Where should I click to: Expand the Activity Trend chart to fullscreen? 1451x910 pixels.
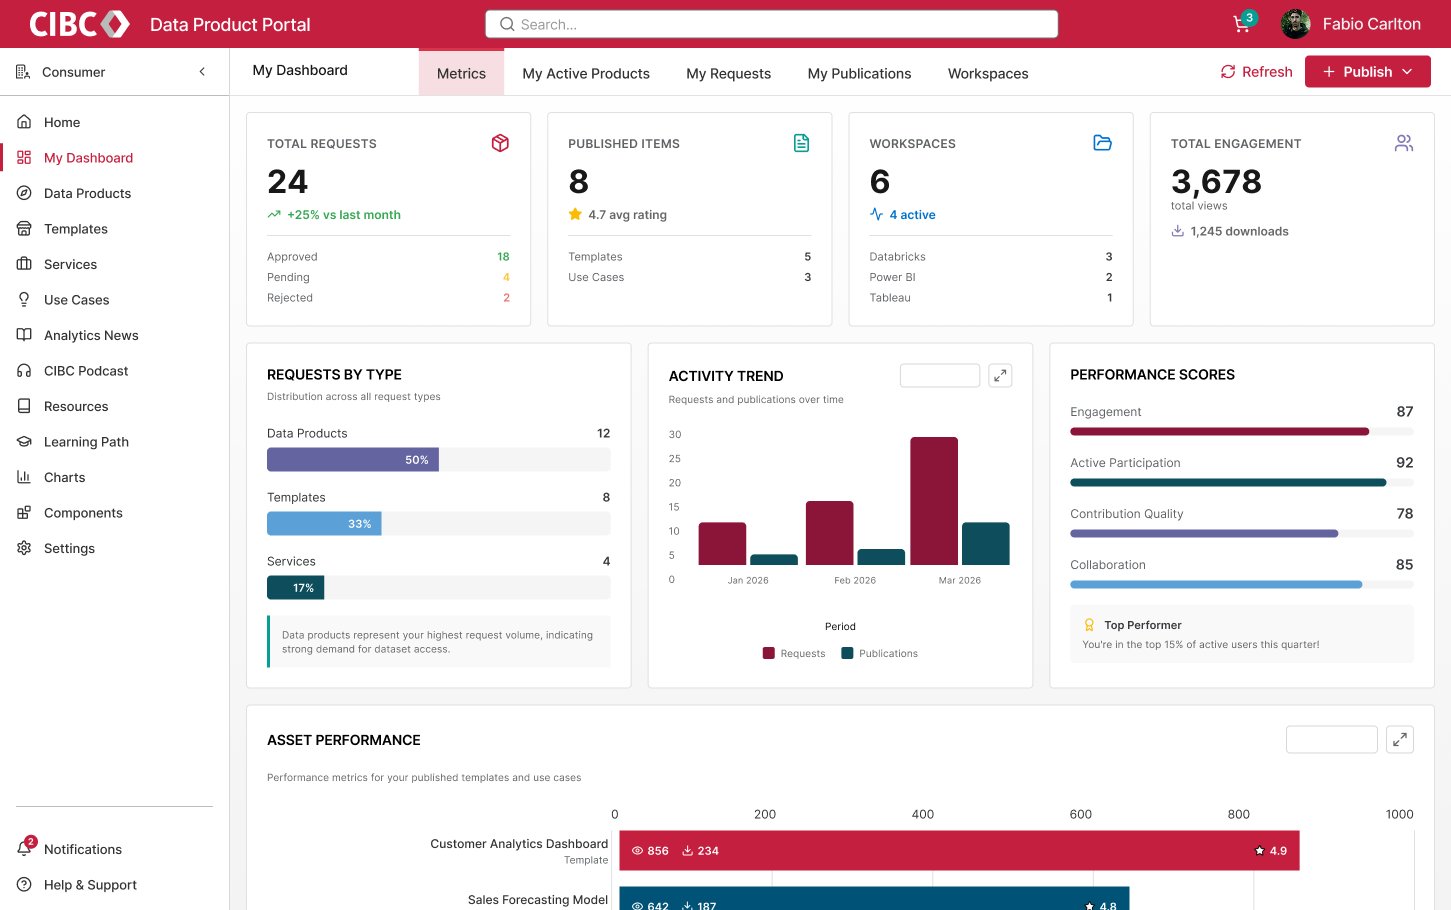[1000, 375]
